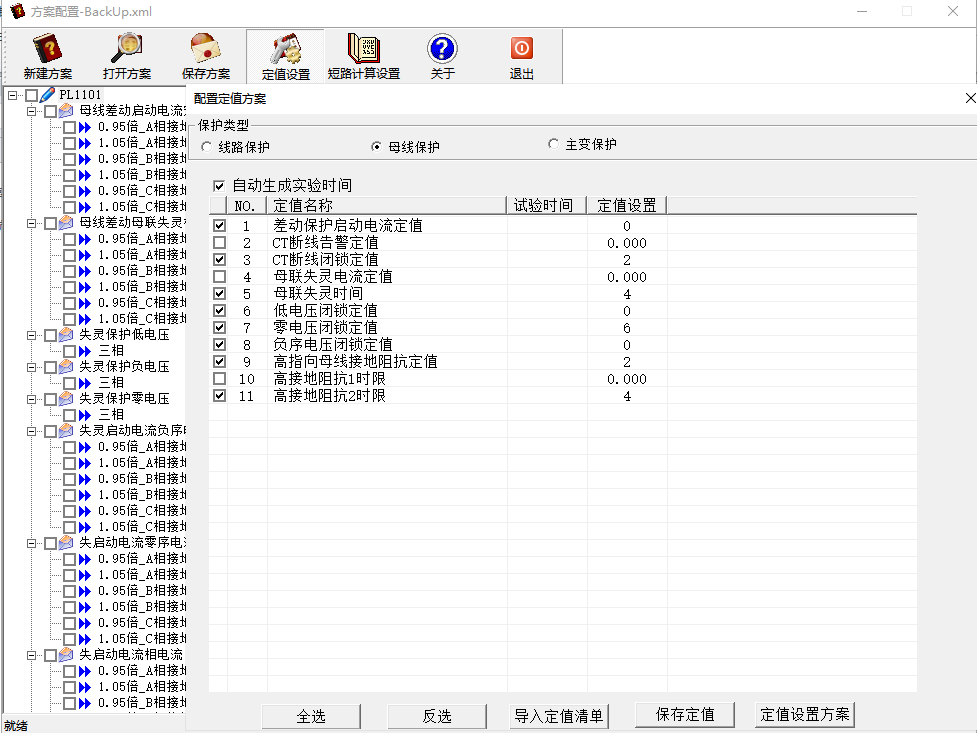Collapse the PL1101 root tree node

click(12, 95)
